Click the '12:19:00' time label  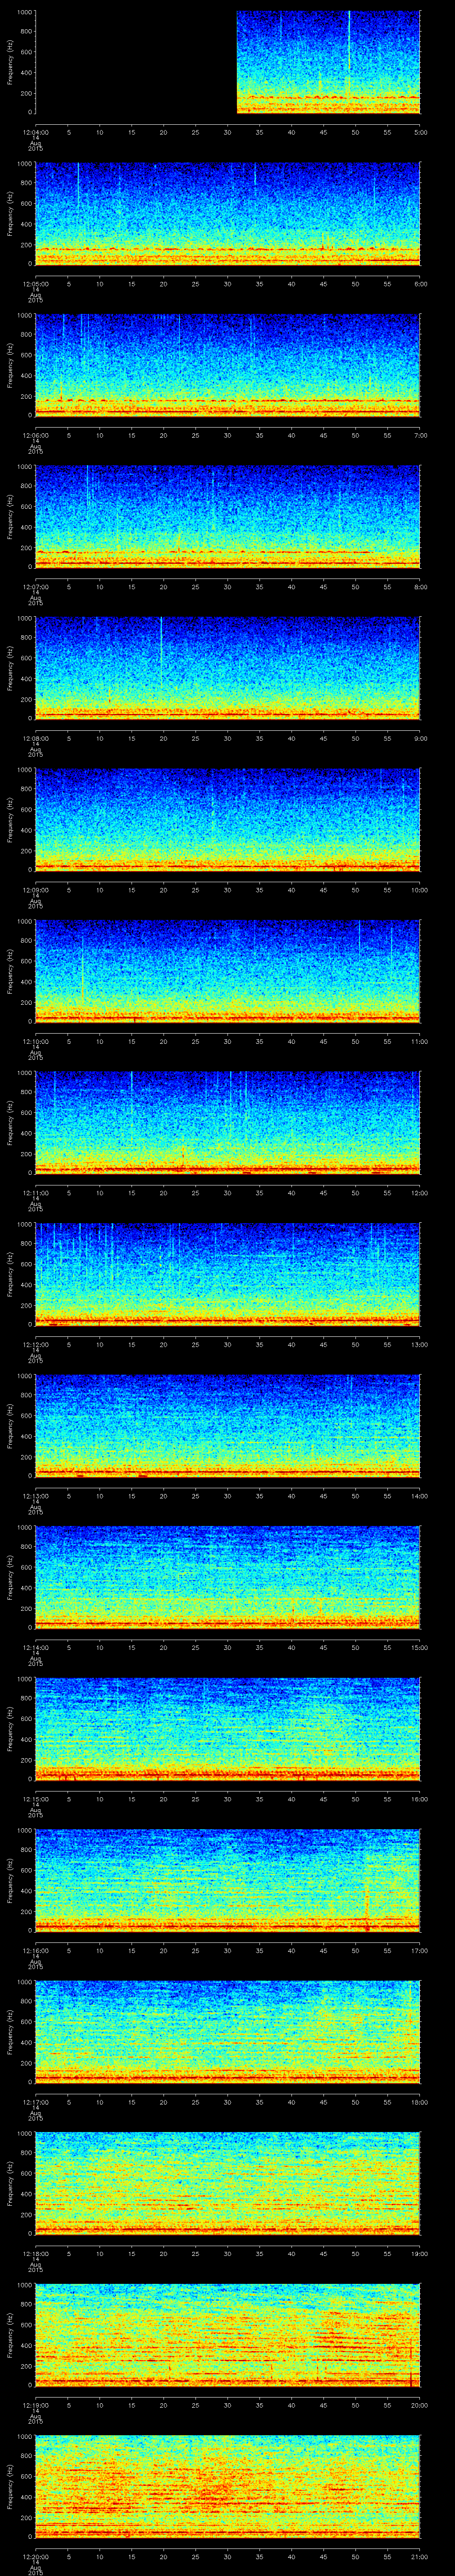[35, 2405]
